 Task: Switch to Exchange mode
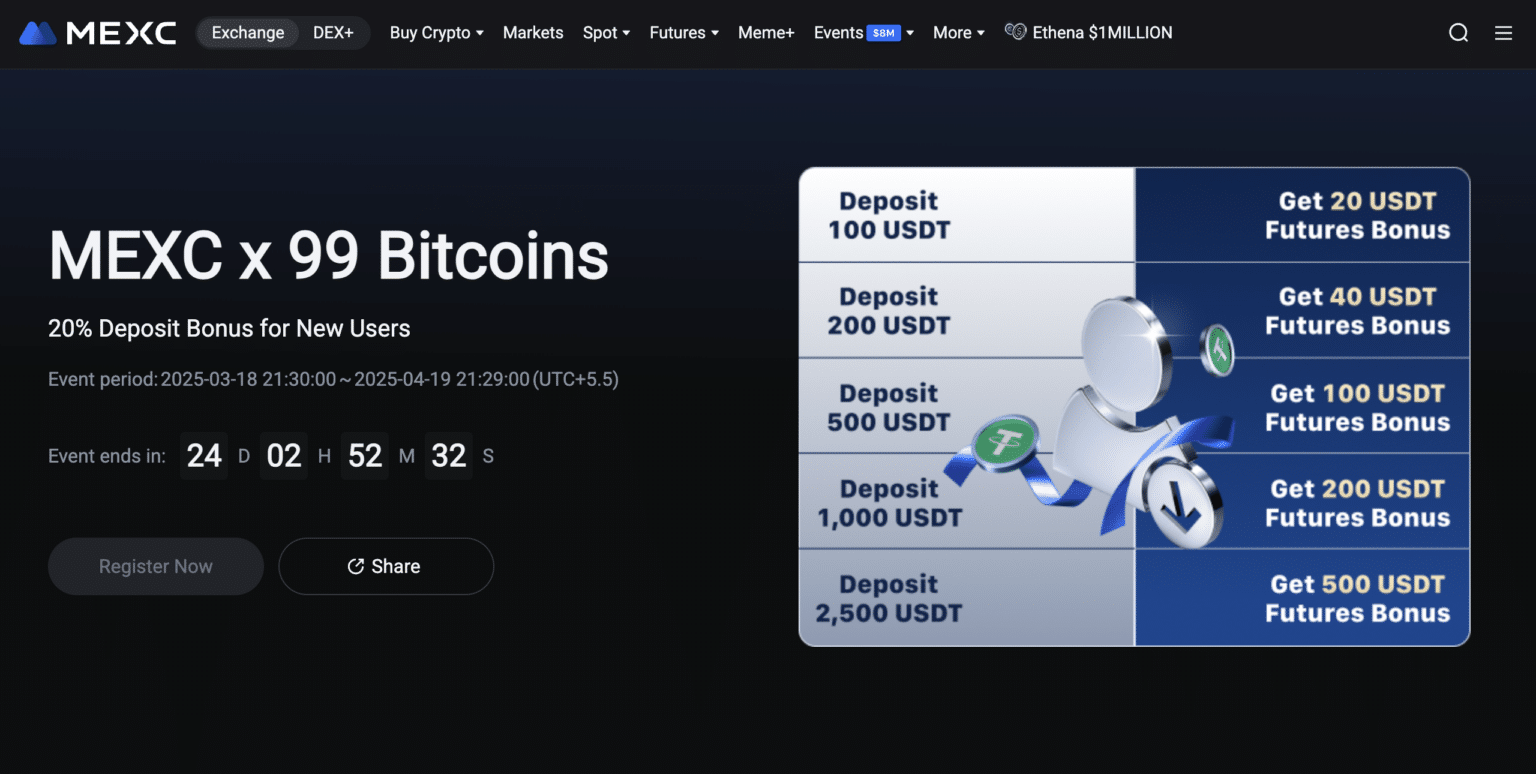248,33
